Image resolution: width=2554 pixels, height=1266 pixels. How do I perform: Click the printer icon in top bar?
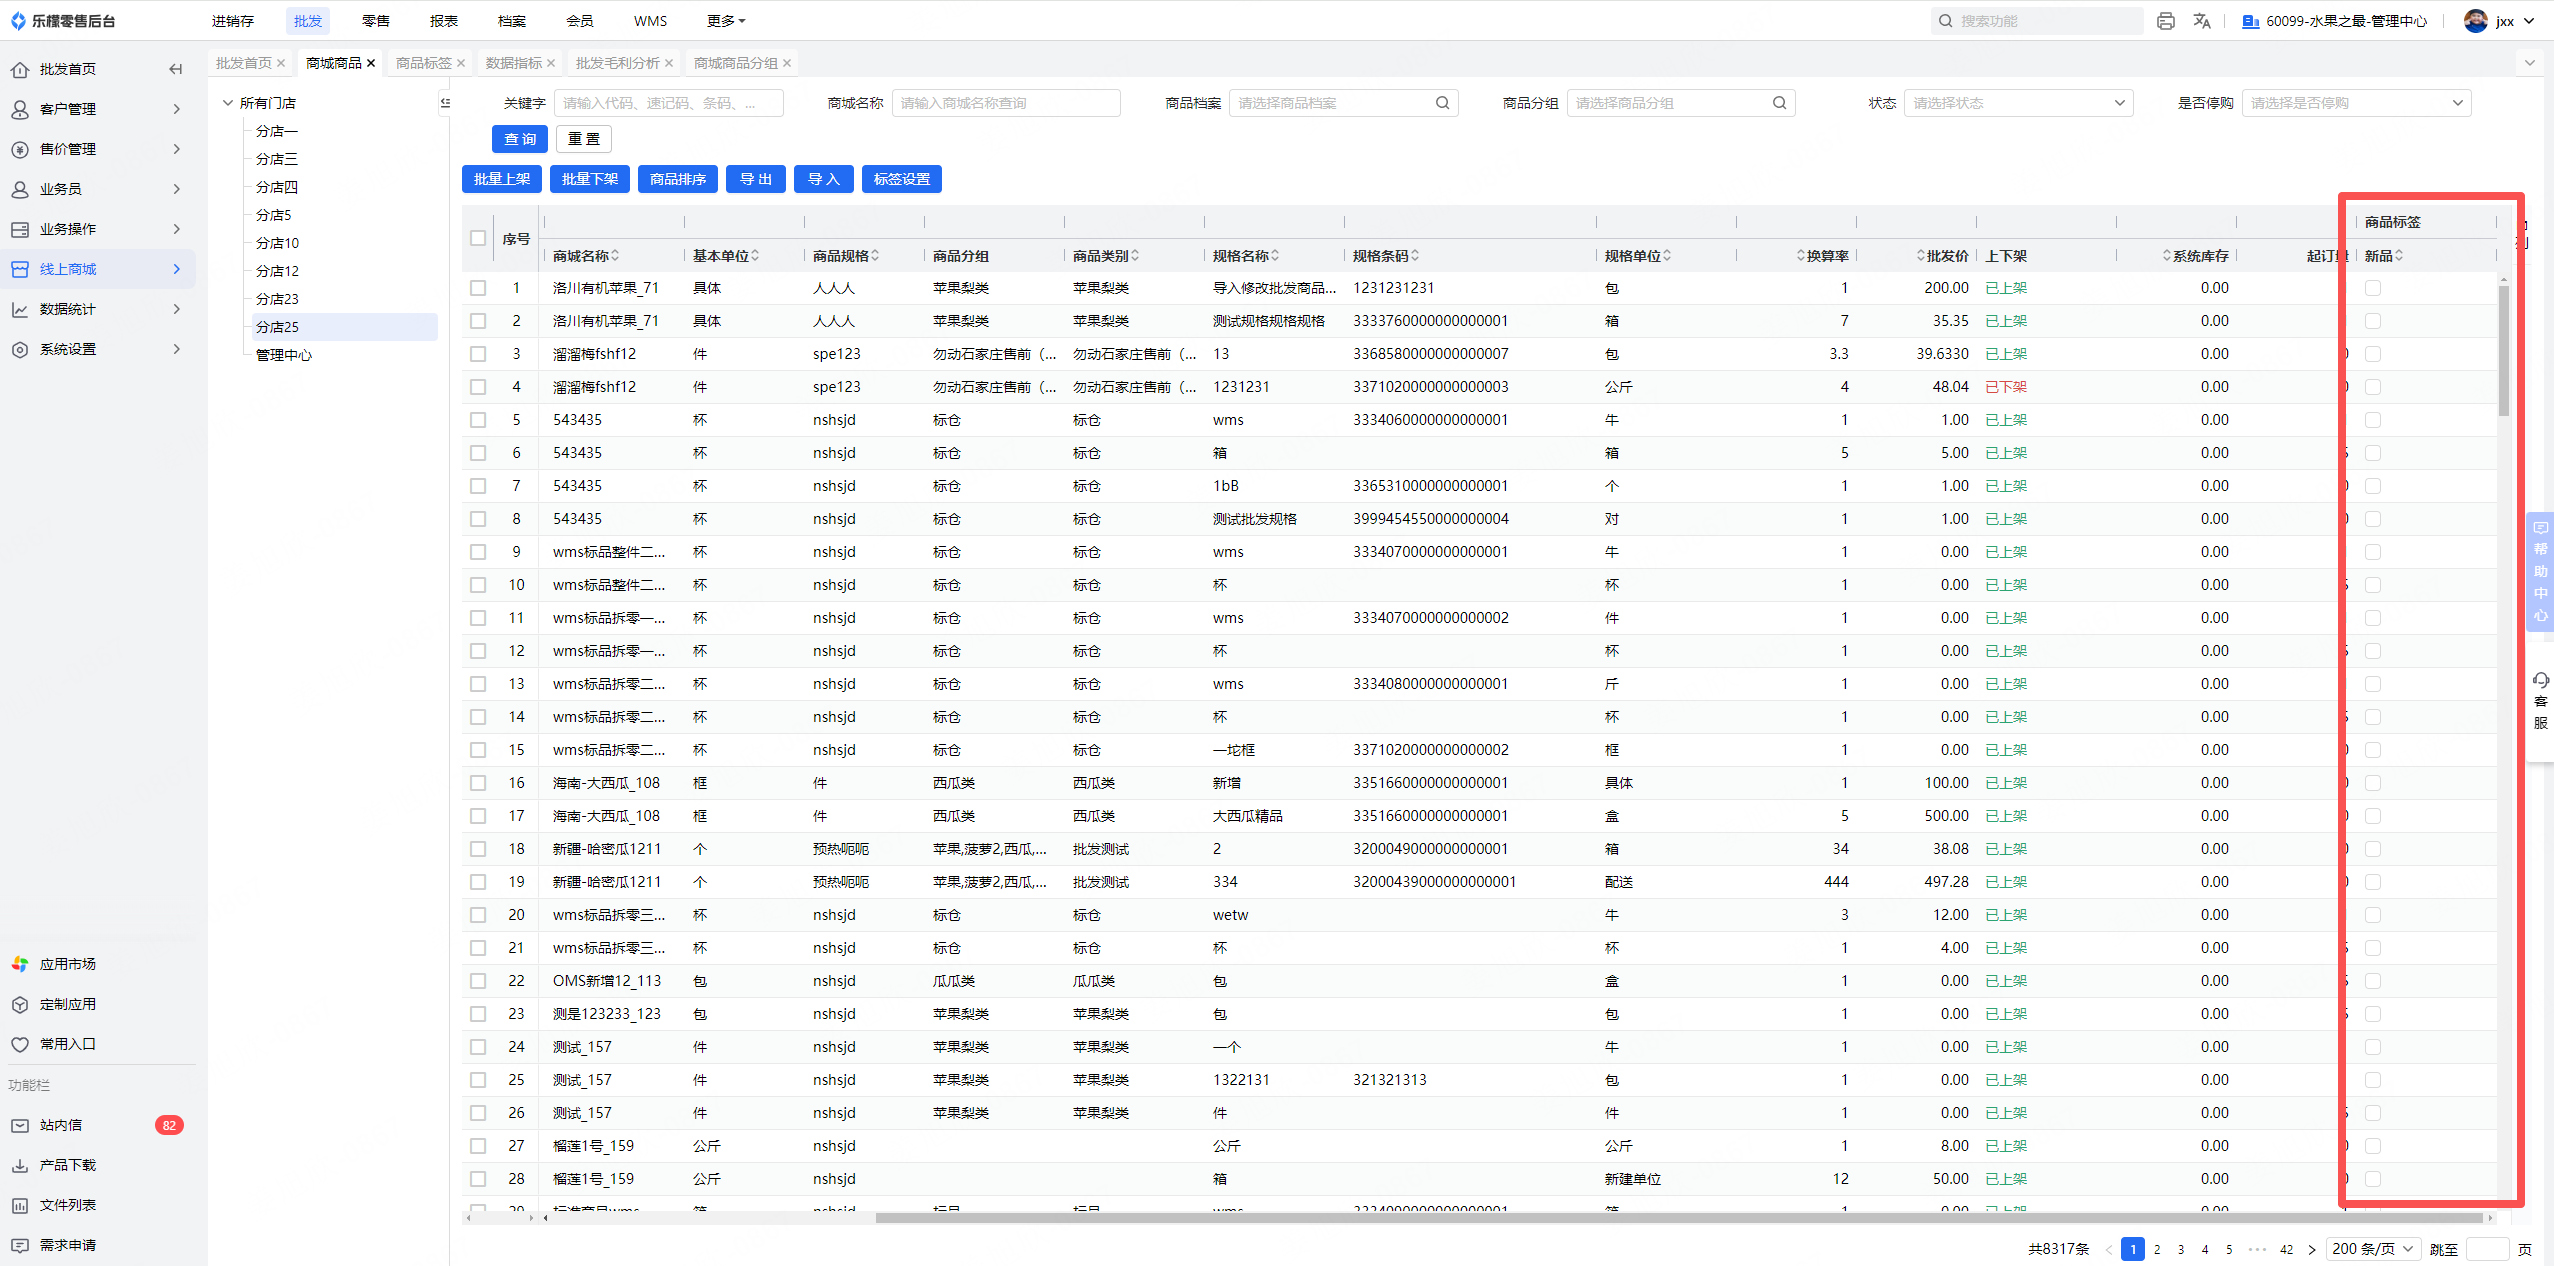pos(2166,21)
